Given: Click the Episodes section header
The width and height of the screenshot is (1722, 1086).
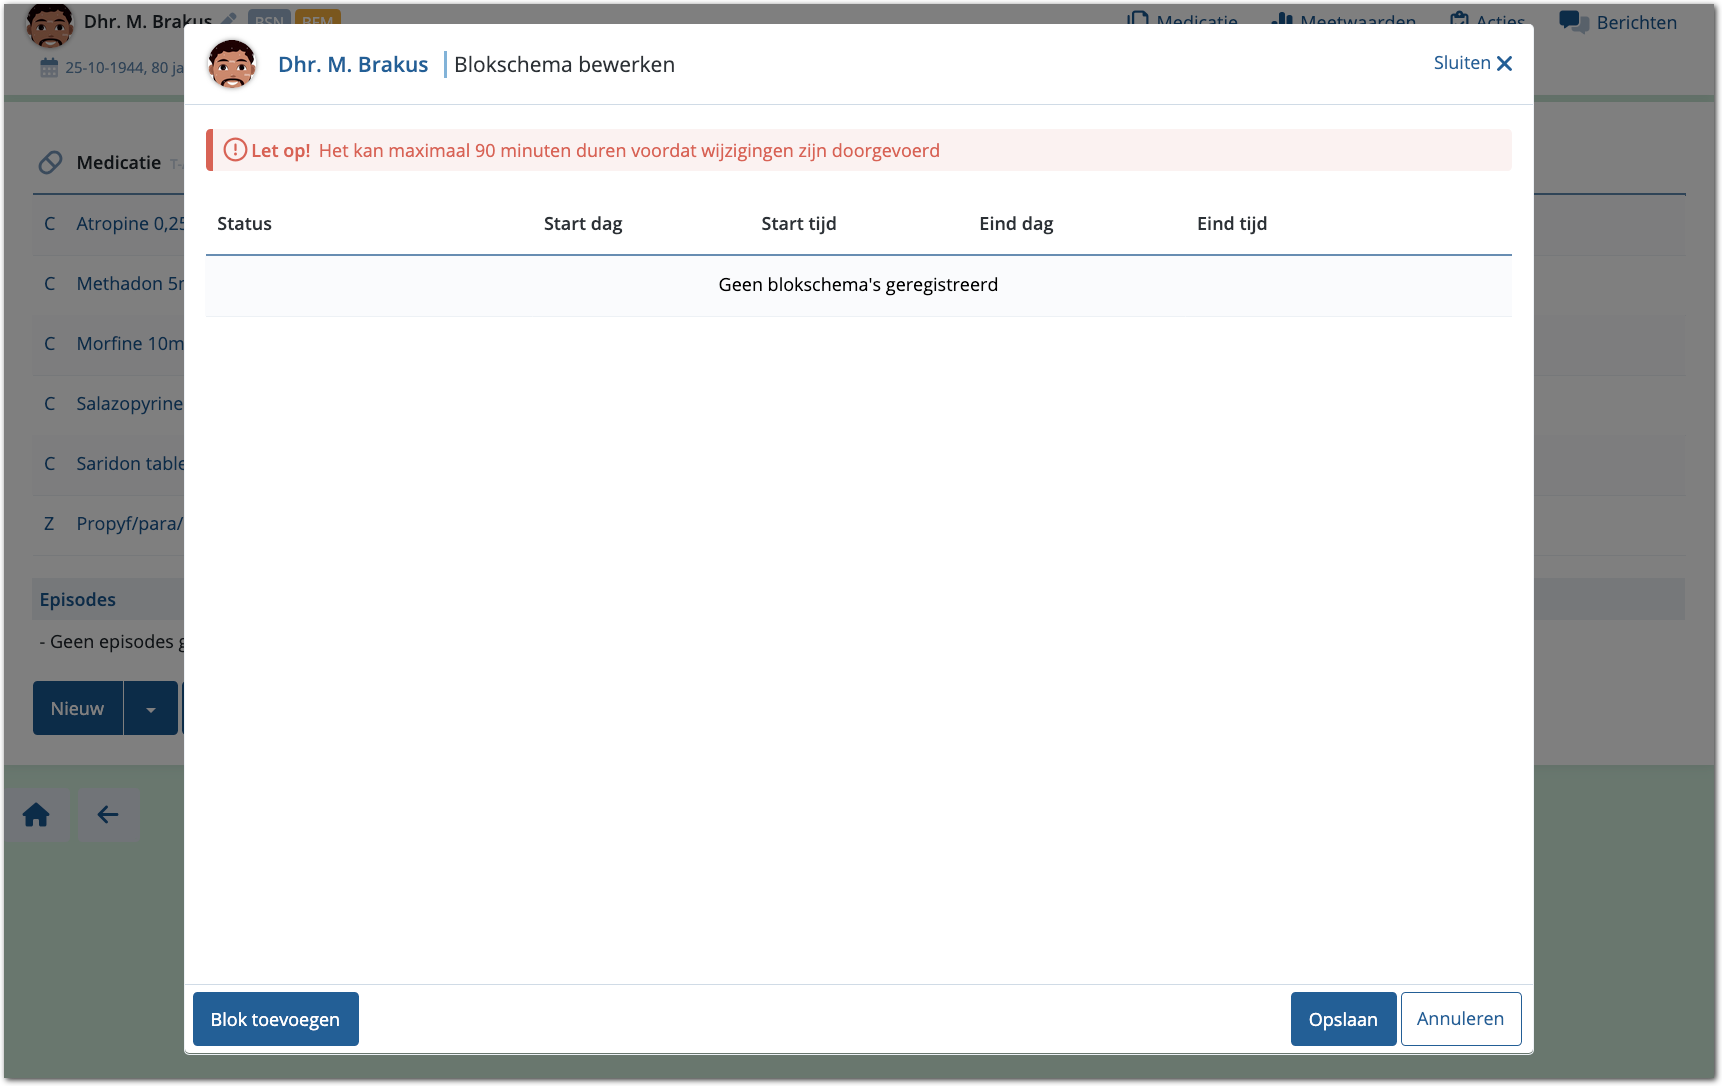Looking at the screenshot, I should click(78, 600).
